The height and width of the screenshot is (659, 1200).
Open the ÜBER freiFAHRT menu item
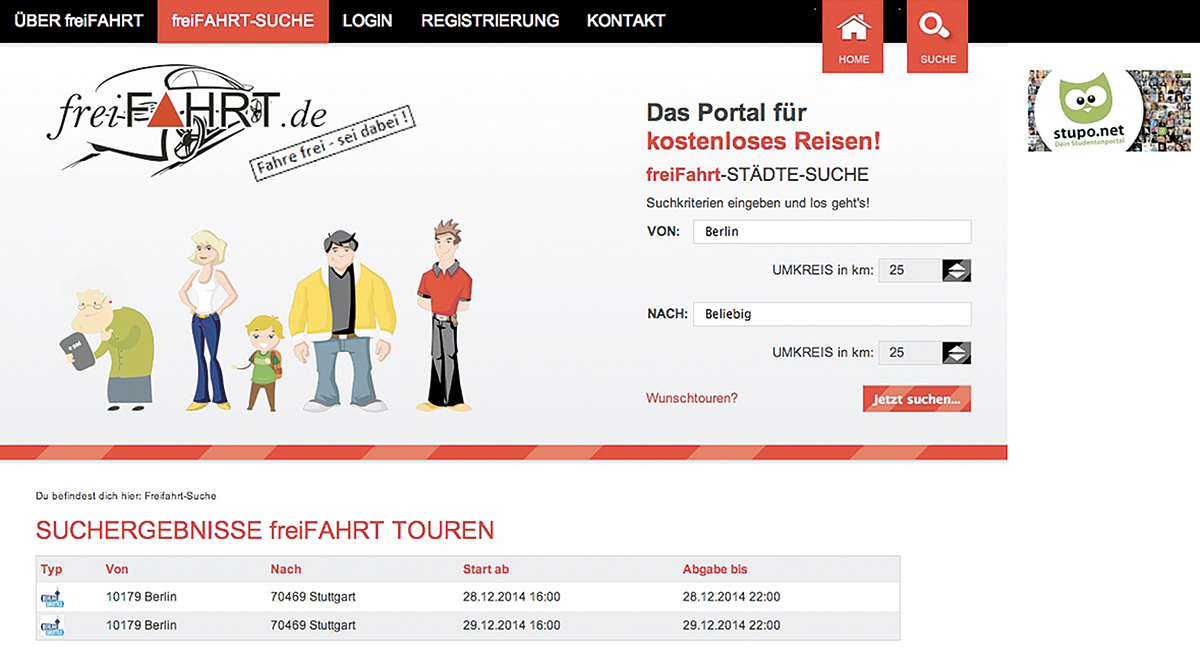tap(79, 21)
